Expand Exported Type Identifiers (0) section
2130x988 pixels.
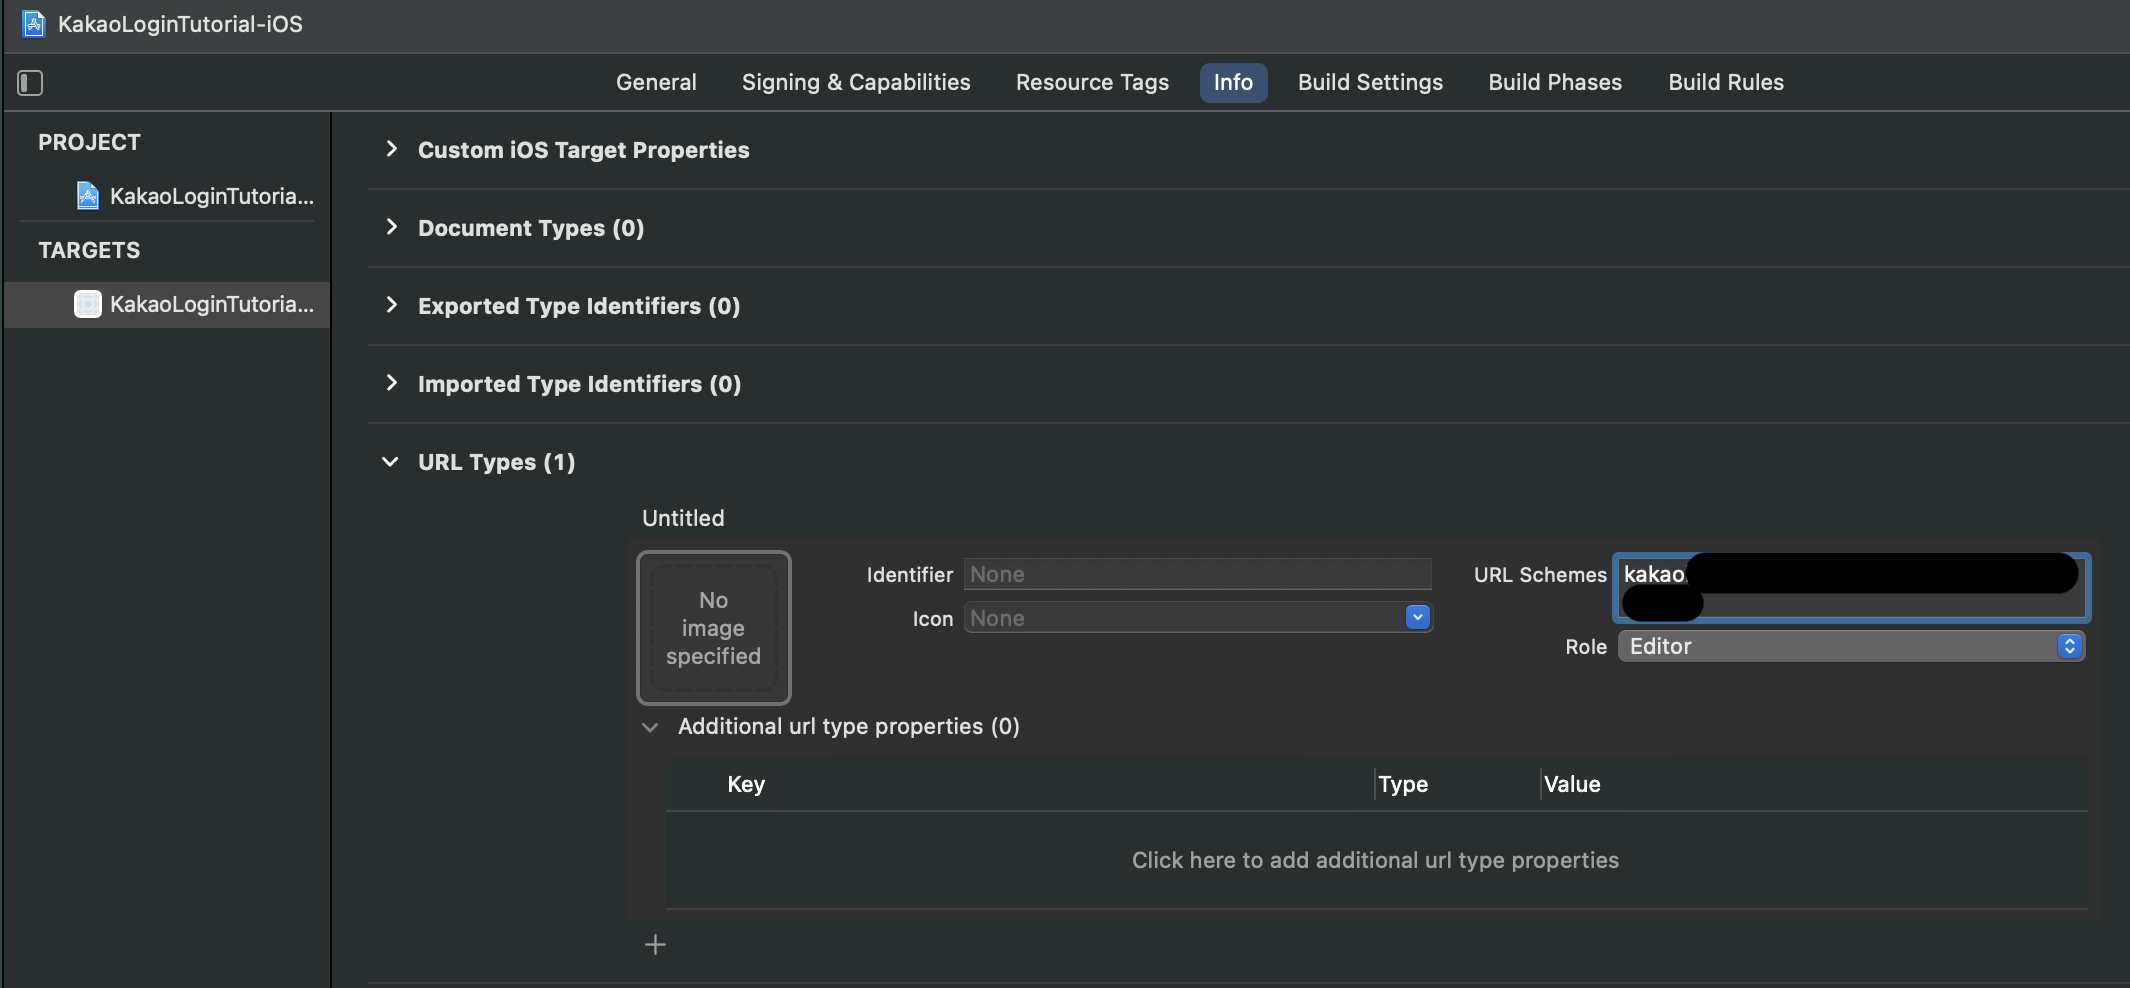391,305
